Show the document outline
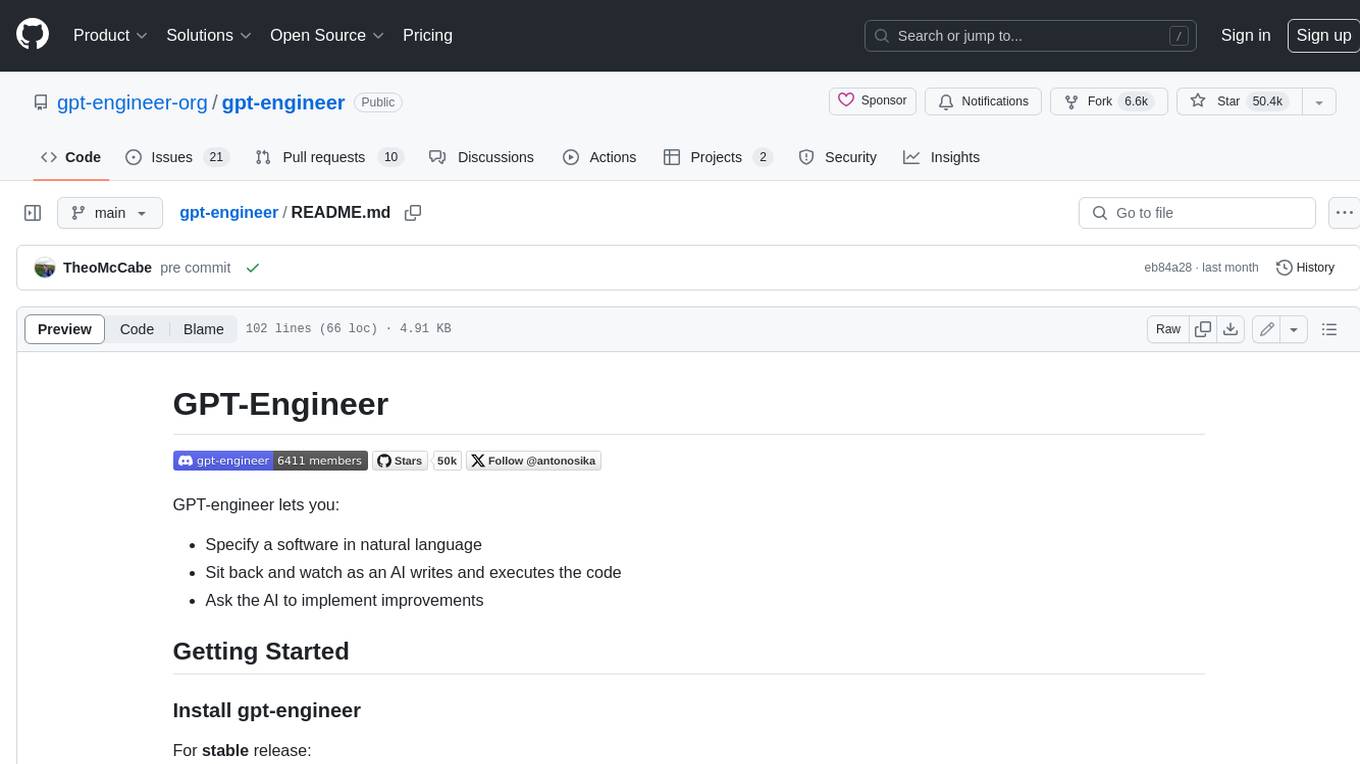1360x764 pixels. coord(1329,329)
